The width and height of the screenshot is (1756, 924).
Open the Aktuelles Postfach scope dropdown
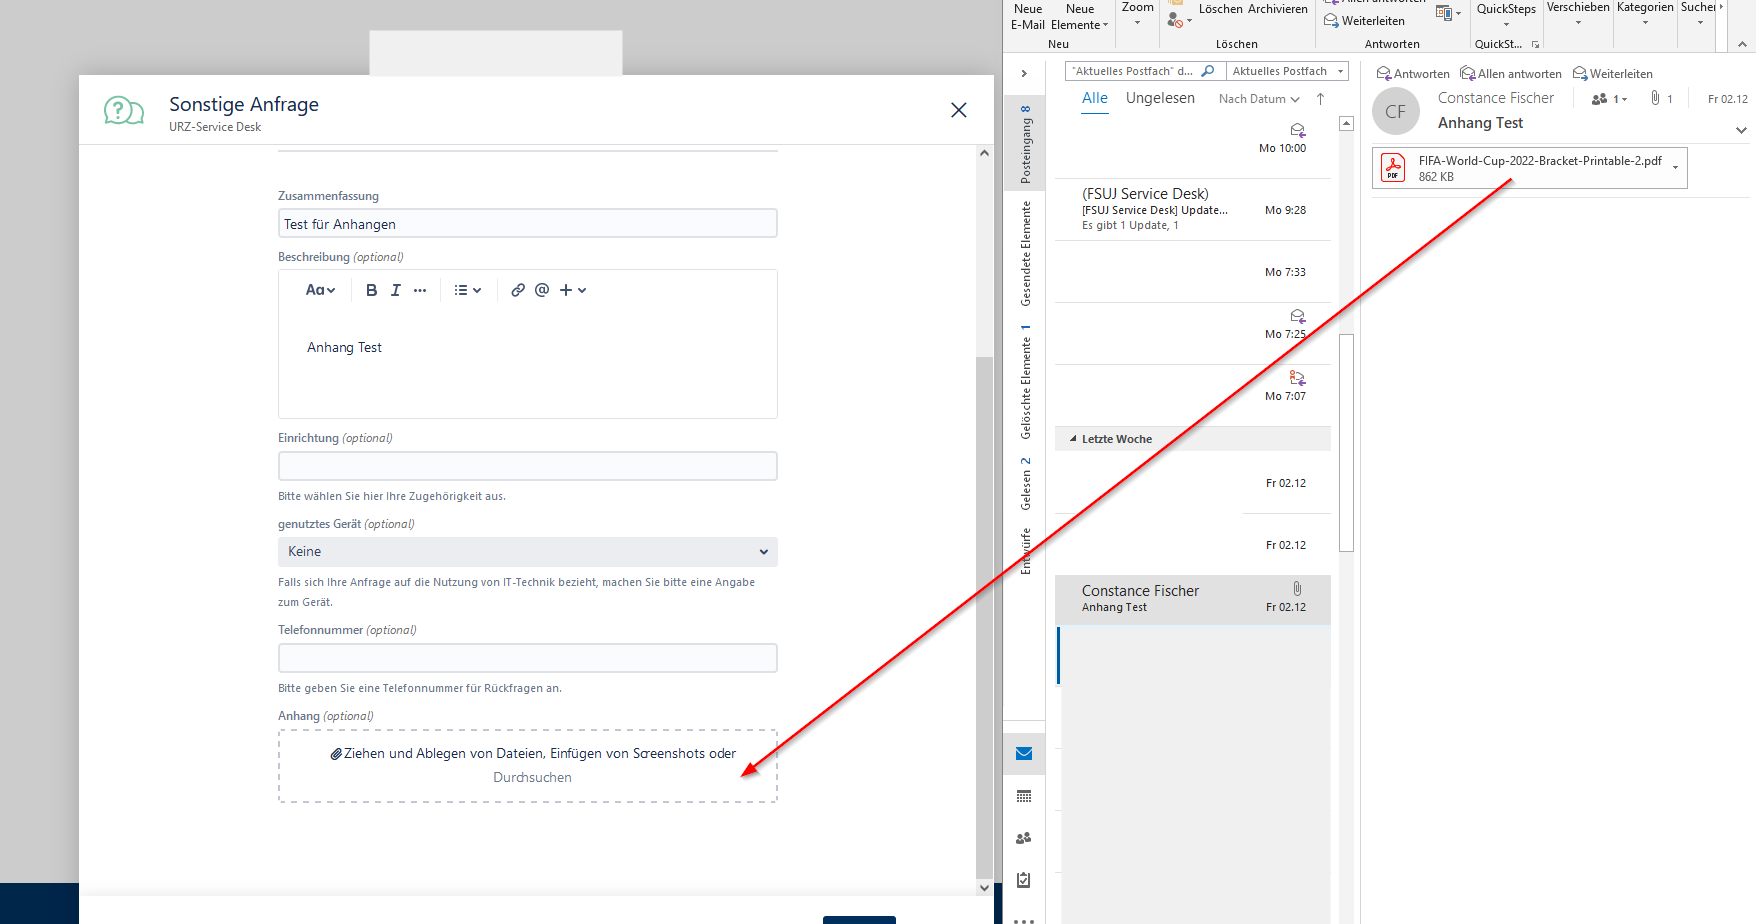pos(1288,71)
